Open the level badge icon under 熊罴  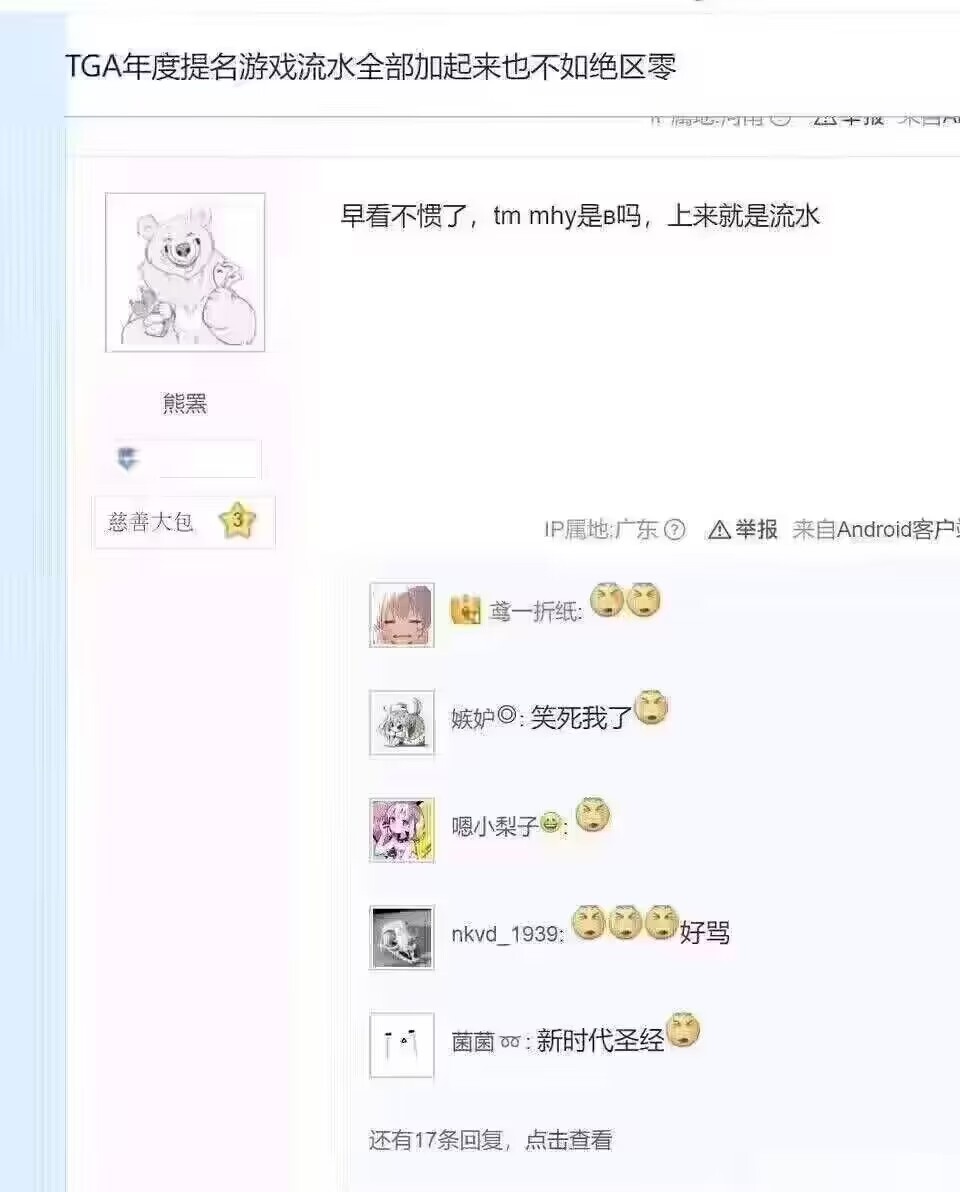coord(127,458)
